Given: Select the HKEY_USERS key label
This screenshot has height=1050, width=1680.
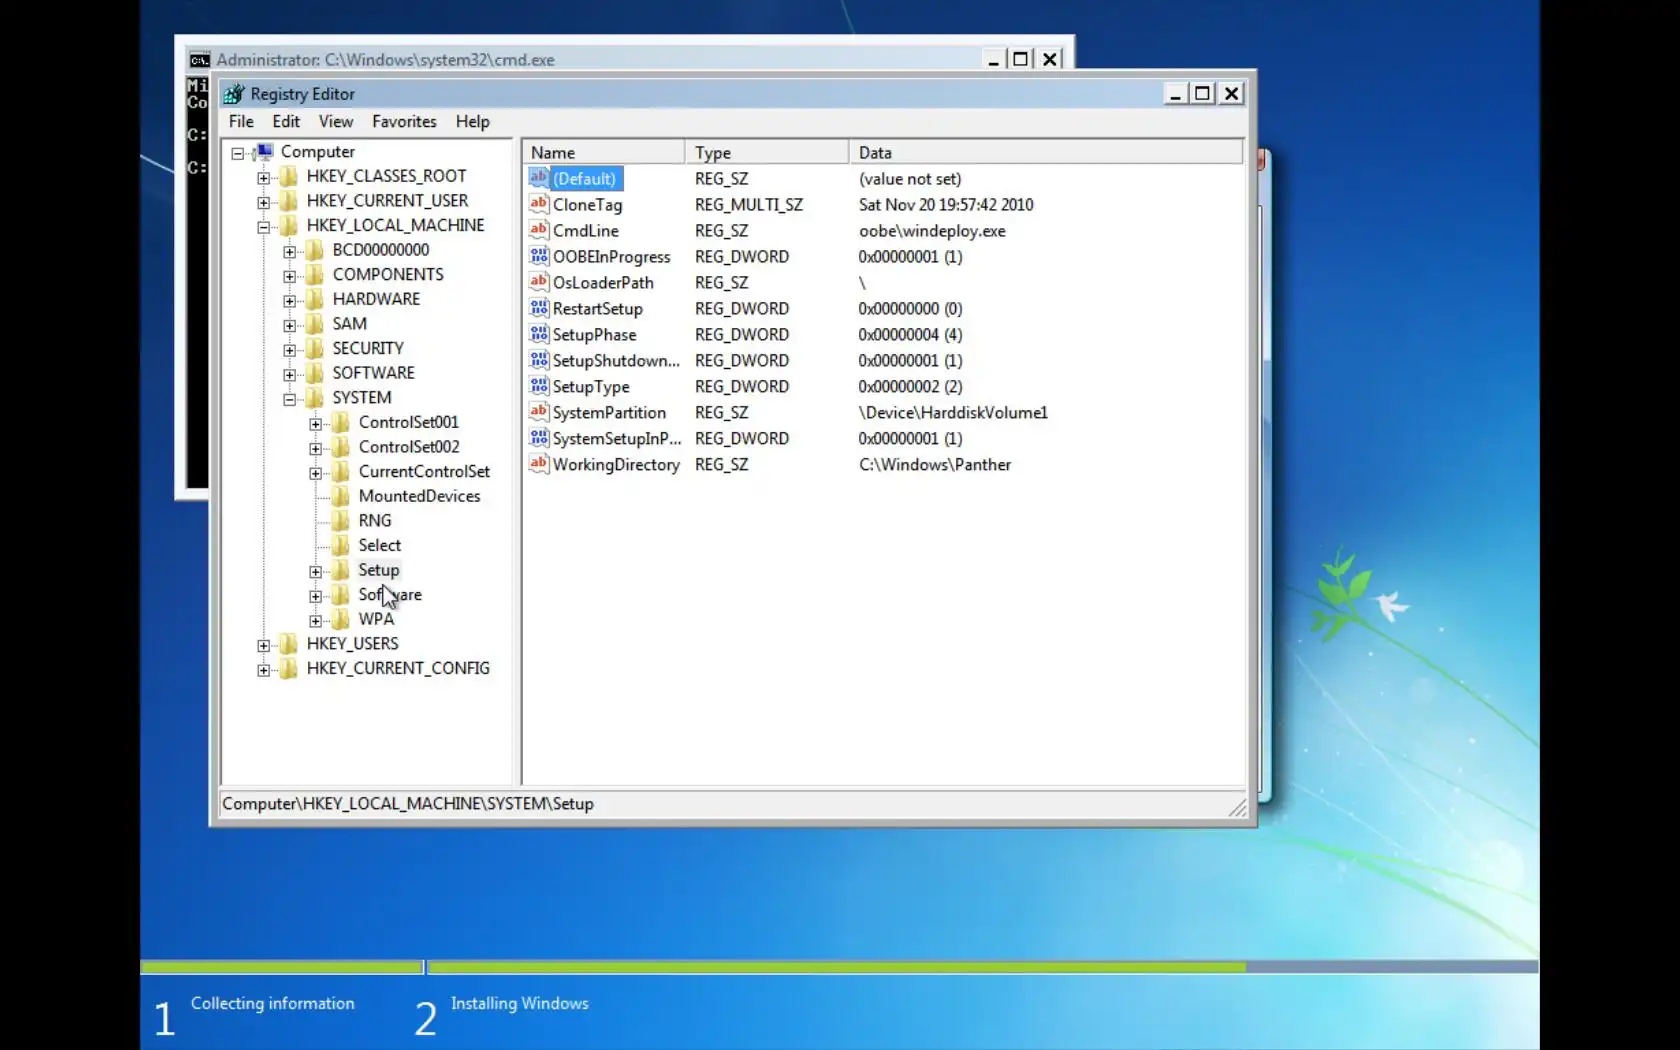Looking at the screenshot, I should click(x=353, y=644).
